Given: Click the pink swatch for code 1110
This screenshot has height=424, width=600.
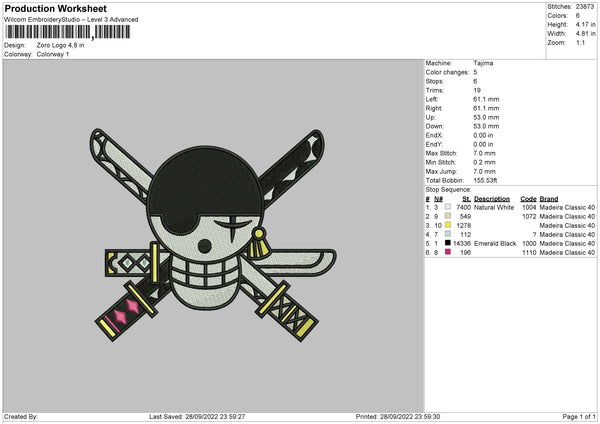Looking at the screenshot, I should tap(447, 252).
